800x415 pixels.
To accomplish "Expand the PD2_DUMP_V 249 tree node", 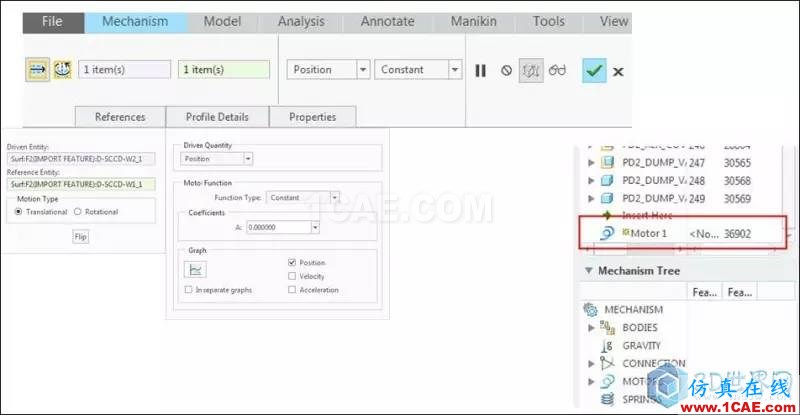I will (x=591, y=199).
